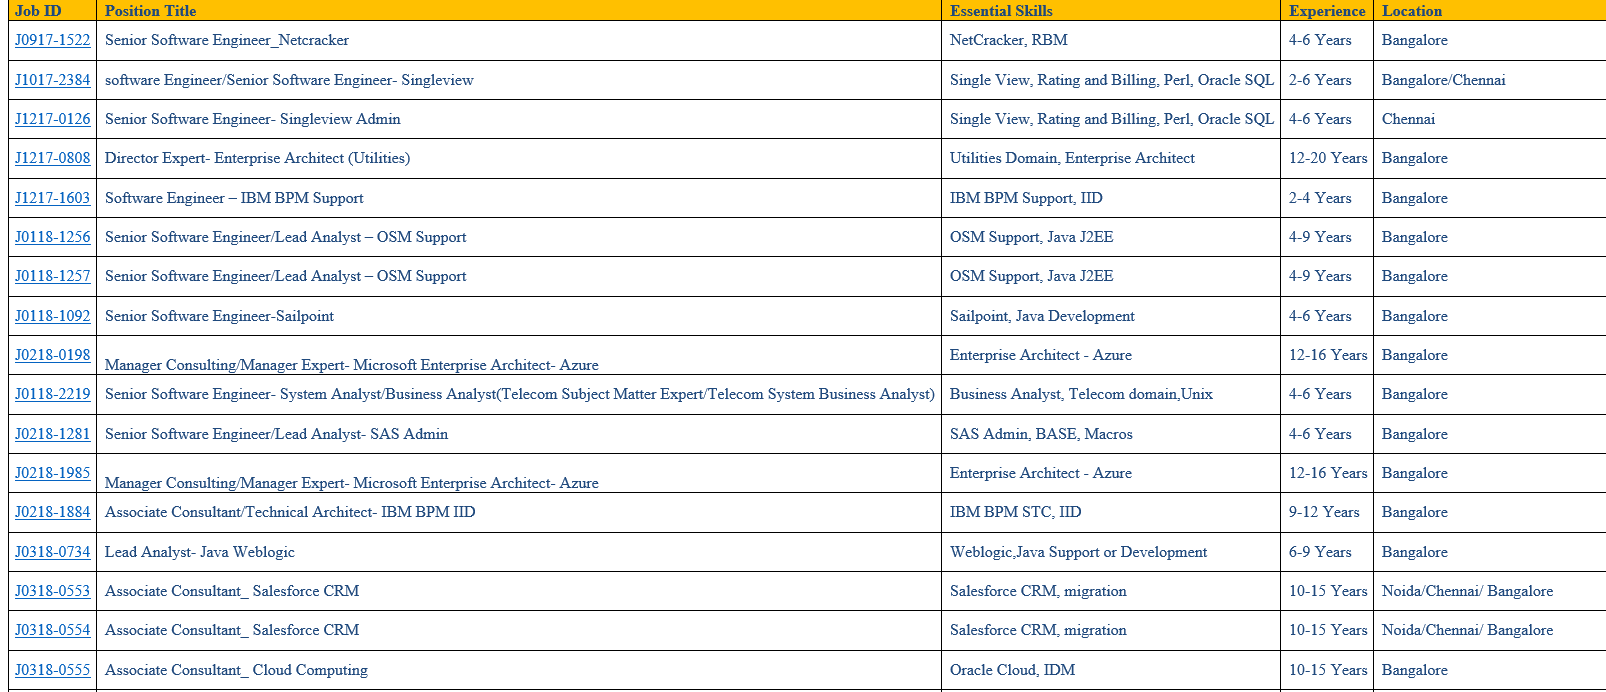The image size is (1606, 692).
Task: Open job link J0118-1092
Action: coord(52,316)
